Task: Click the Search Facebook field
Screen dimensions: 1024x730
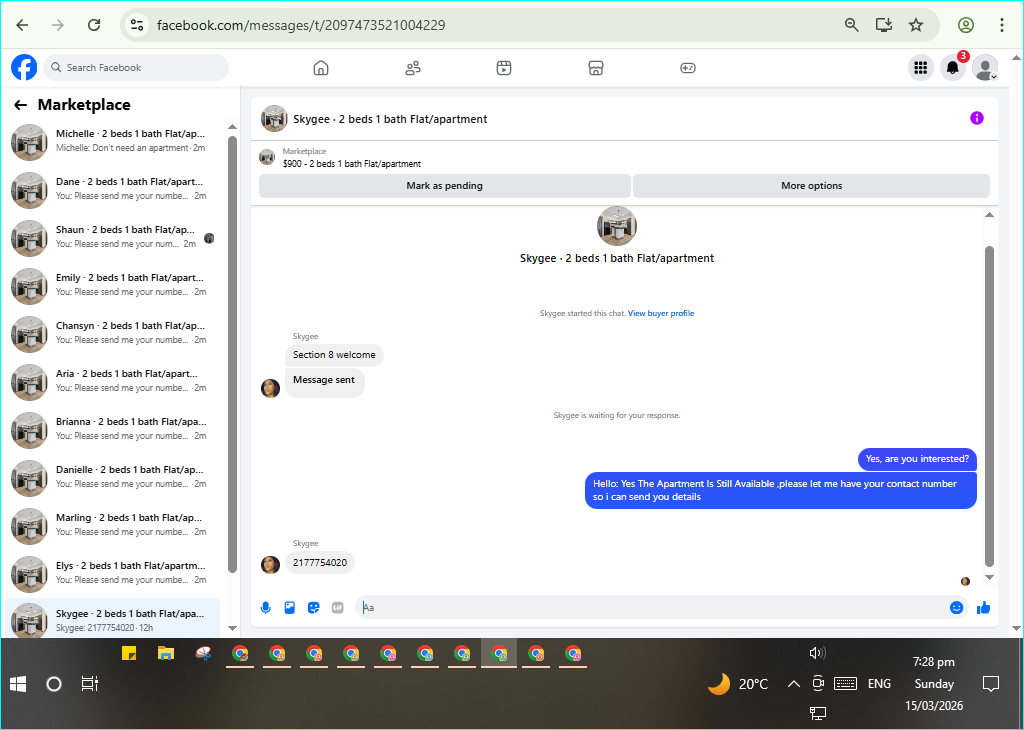Action: pos(136,67)
